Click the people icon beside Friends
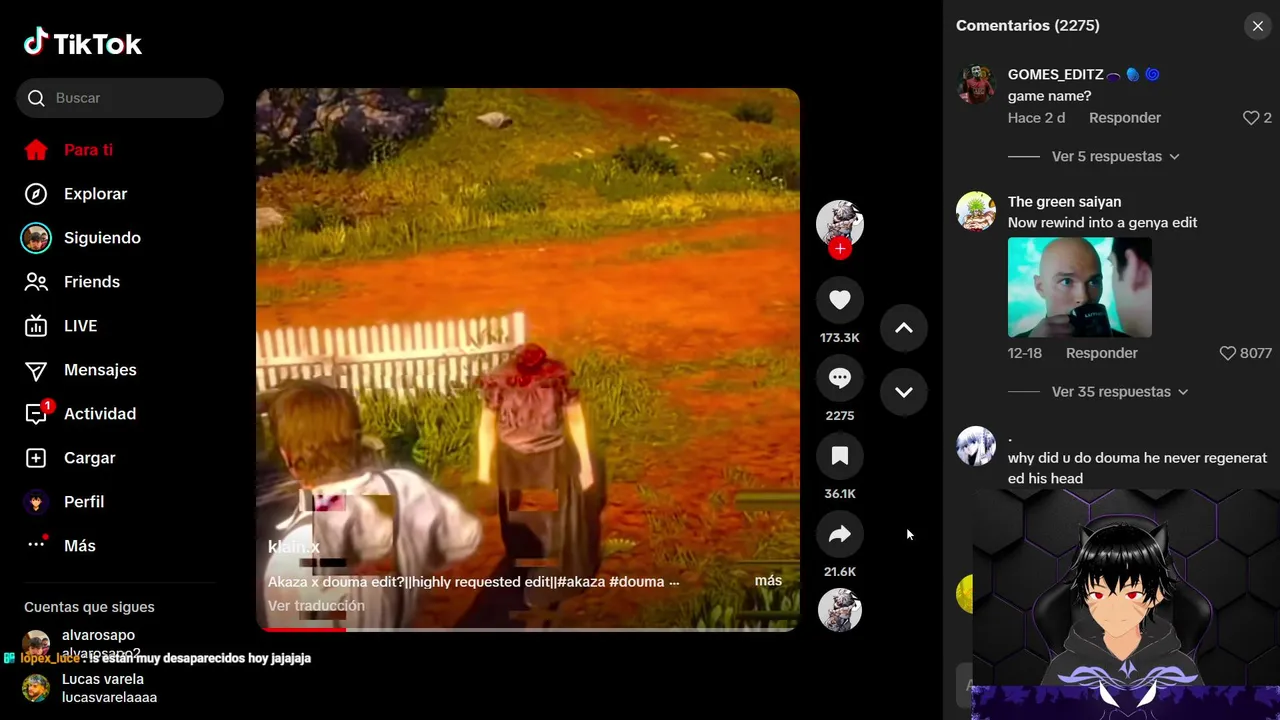Screen dimensions: 1280x720 tap(36, 282)
